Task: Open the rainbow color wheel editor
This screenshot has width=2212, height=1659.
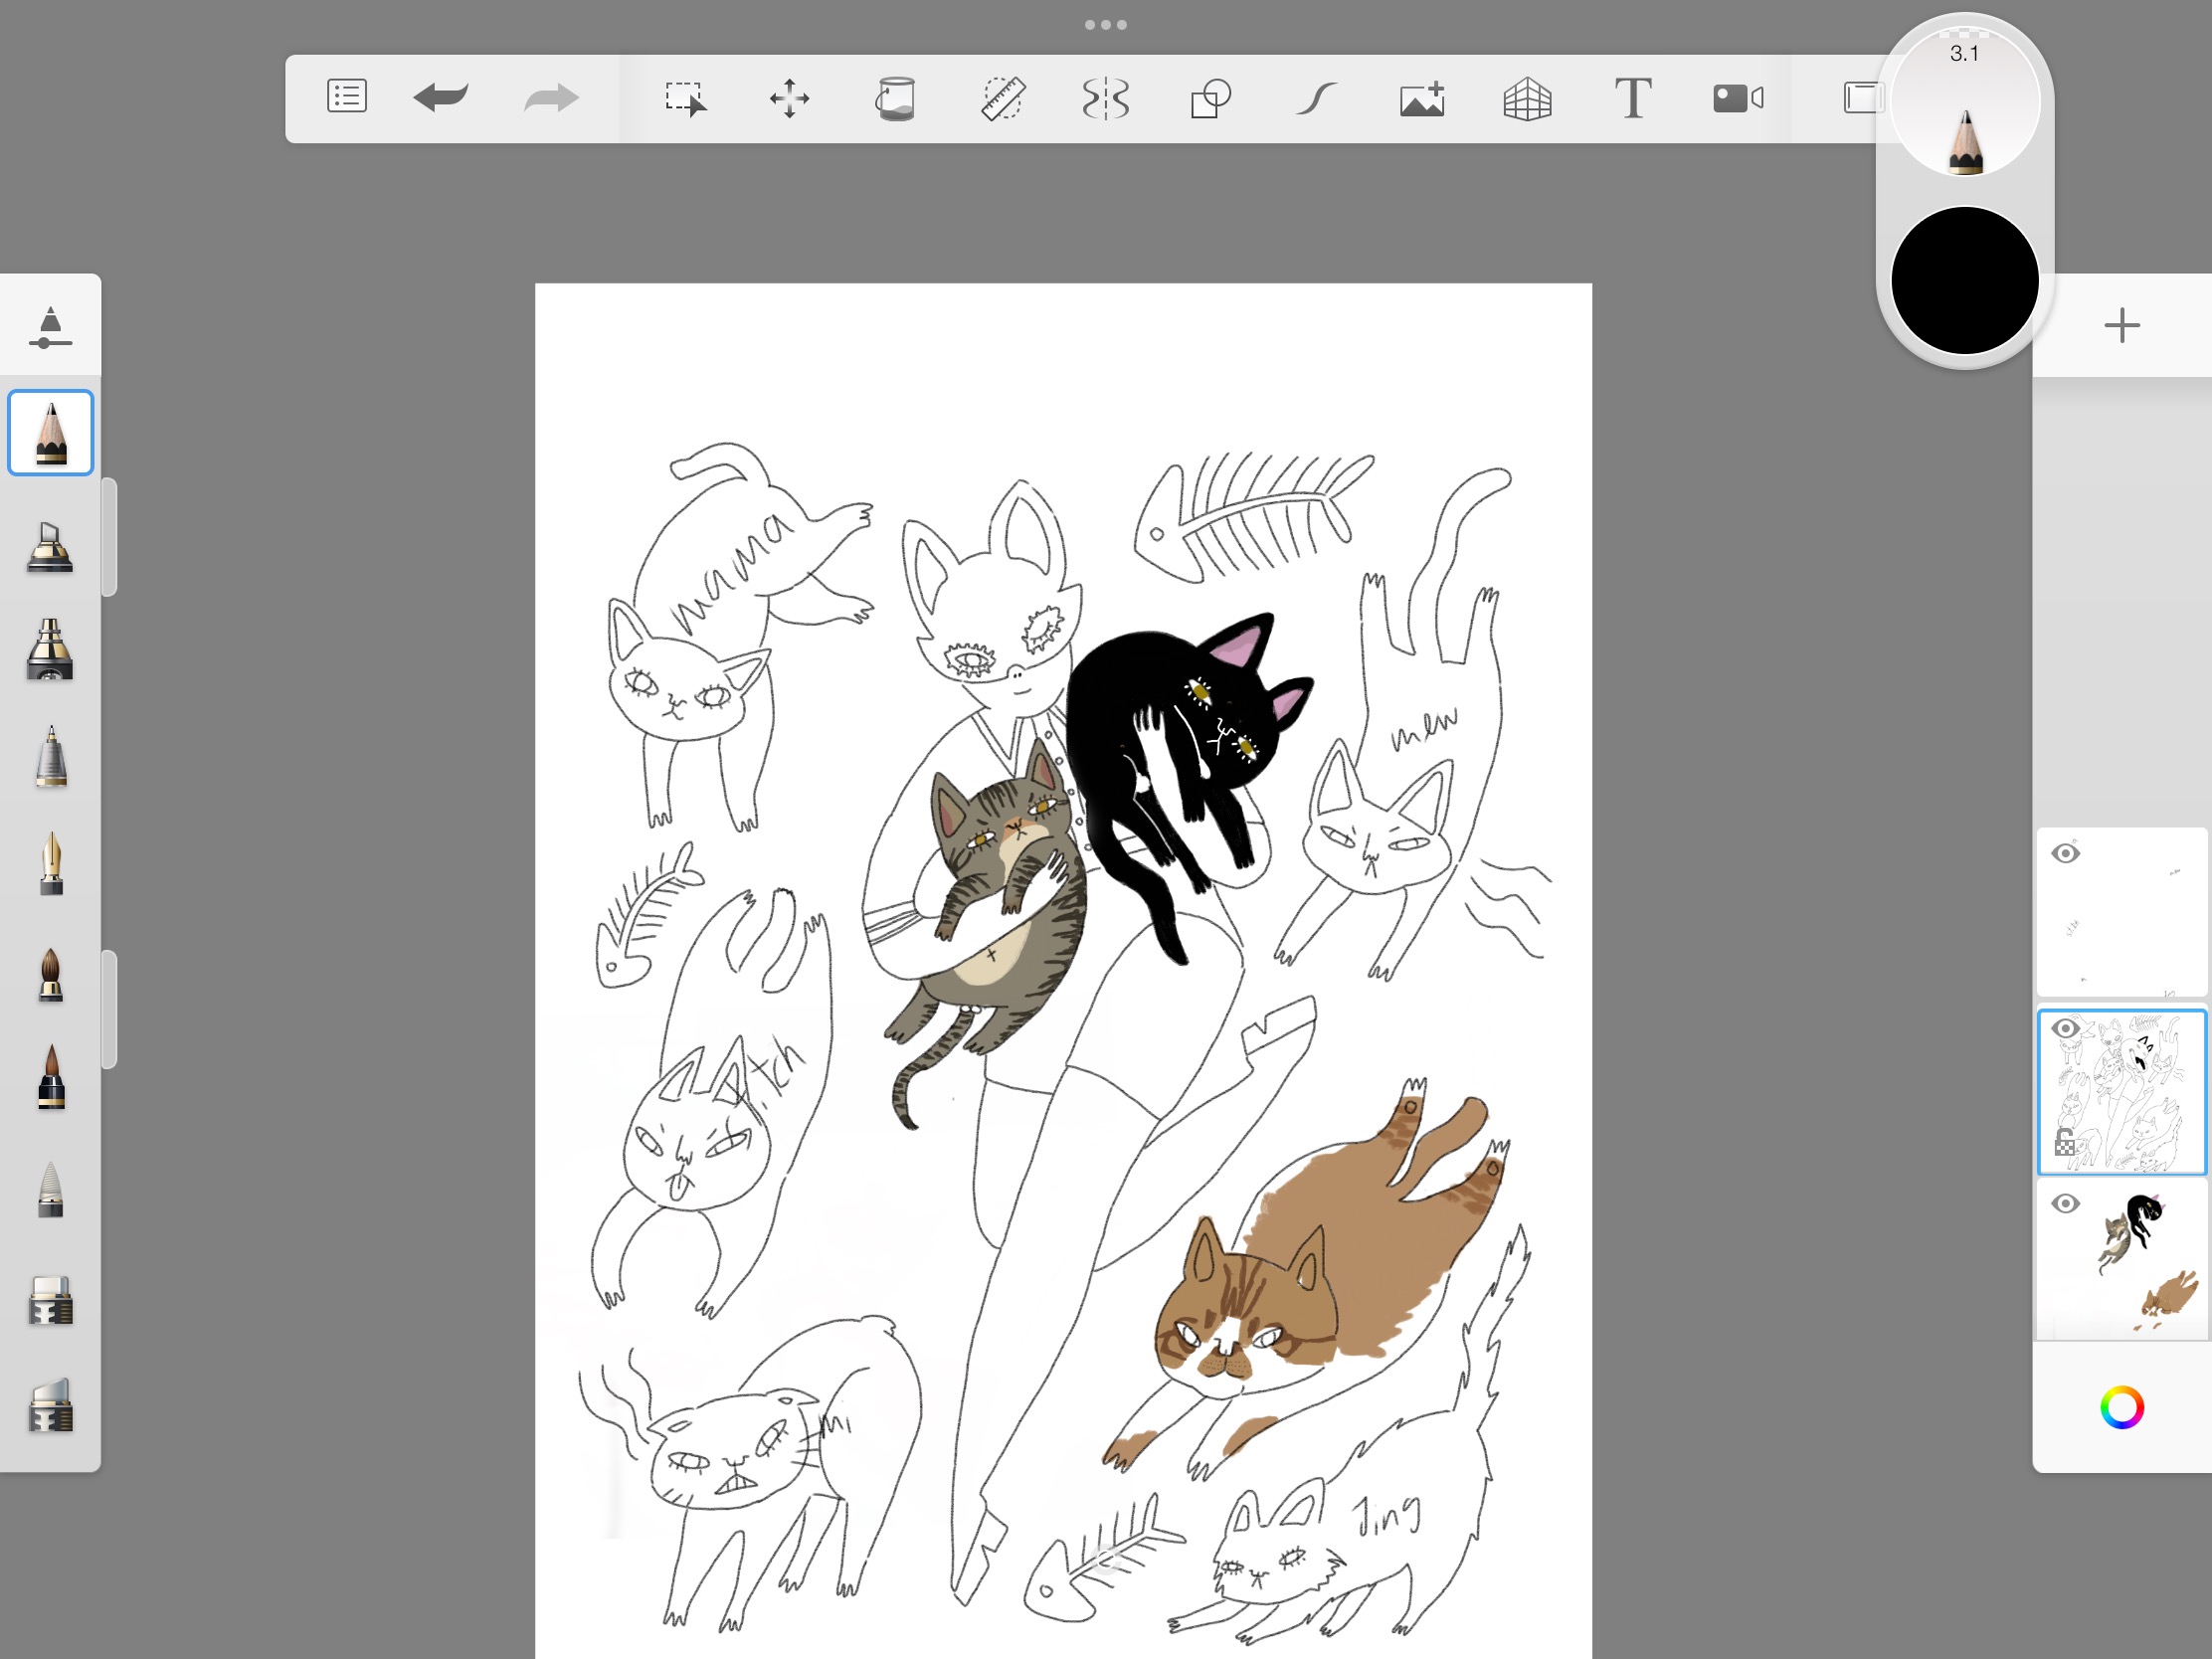Action: pyautogui.click(x=2121, y=1407)
